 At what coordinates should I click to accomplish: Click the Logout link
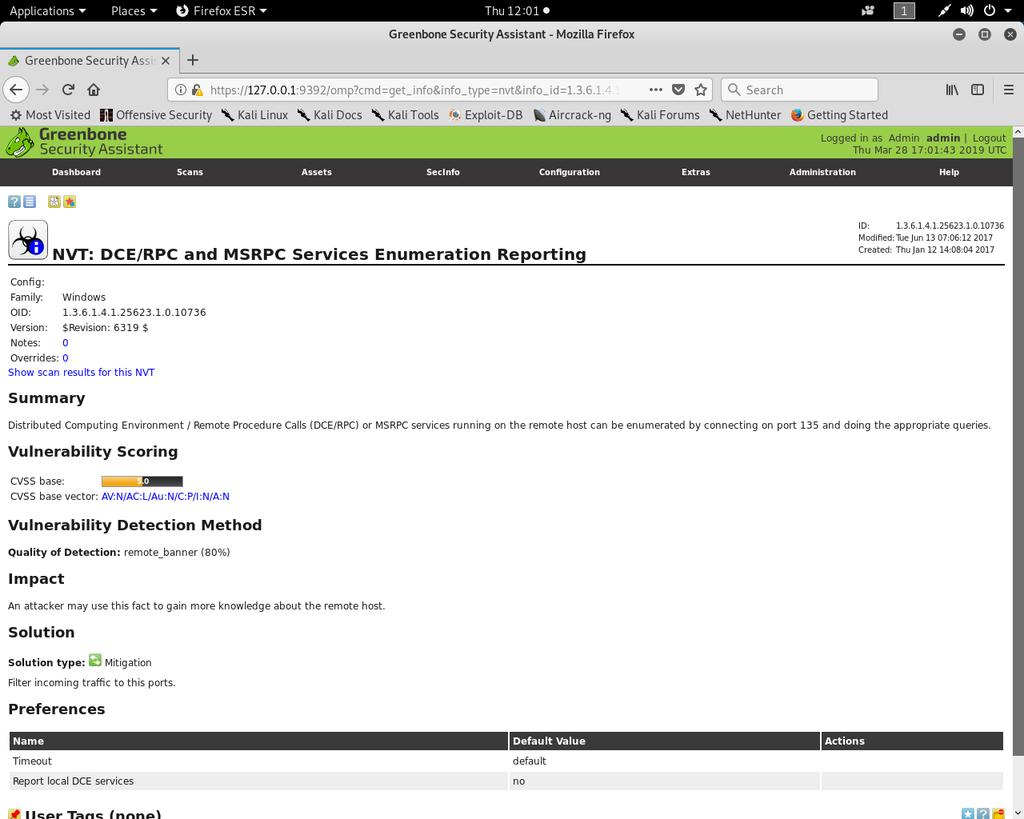point(989,138)
